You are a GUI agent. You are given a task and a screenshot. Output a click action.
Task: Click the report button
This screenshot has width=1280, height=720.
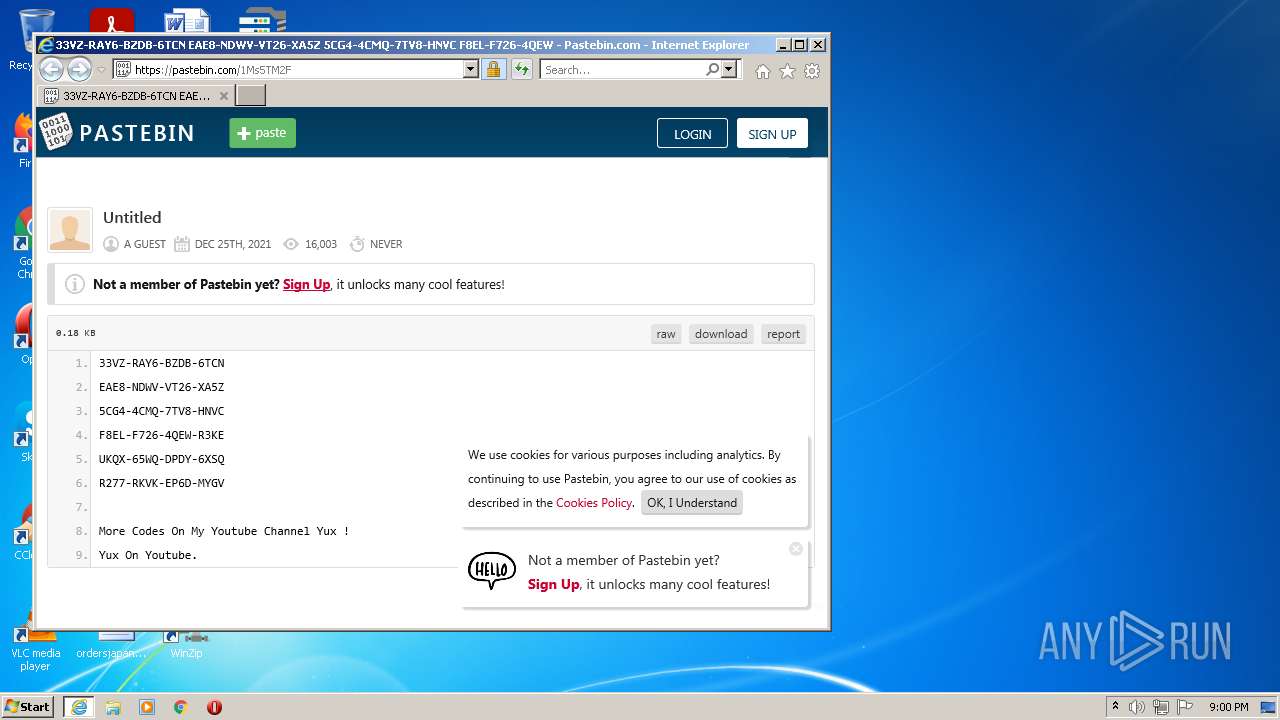coord(783,334)
